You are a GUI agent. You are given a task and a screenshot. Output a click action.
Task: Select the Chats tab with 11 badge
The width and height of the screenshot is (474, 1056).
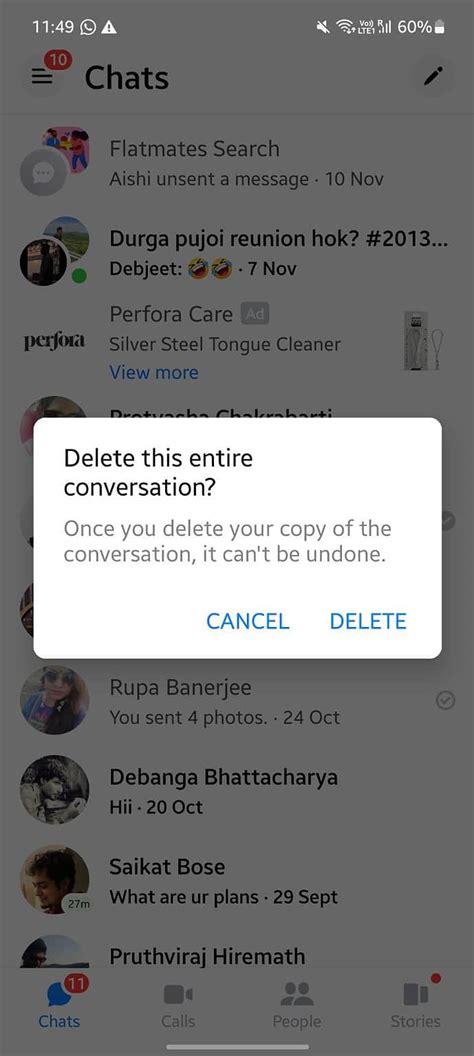tap(59, 1005)
